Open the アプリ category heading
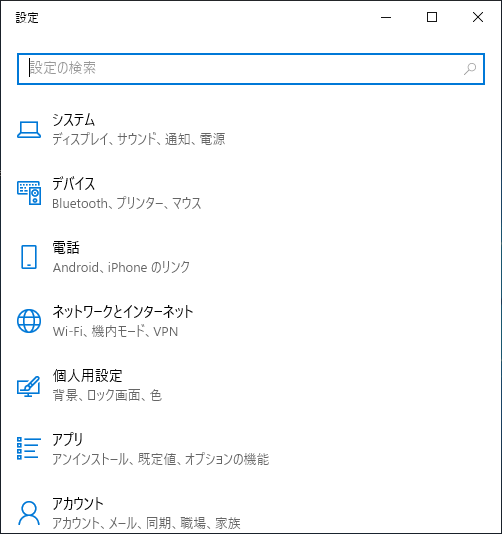The image size is (502, 534). [68, 439]
